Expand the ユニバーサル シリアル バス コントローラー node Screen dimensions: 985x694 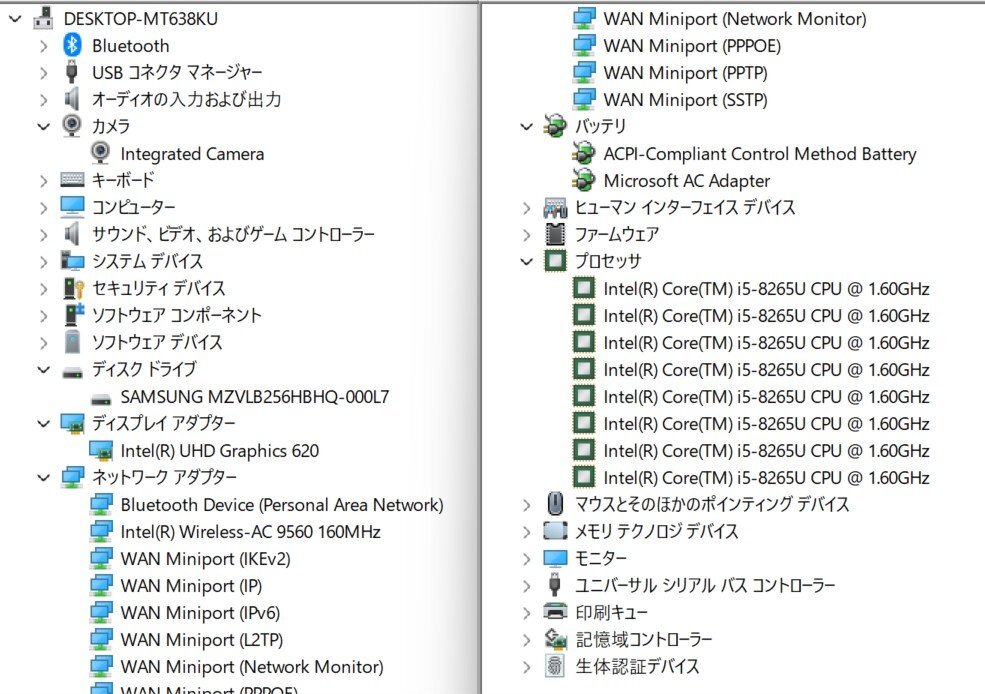click(526, 585)
